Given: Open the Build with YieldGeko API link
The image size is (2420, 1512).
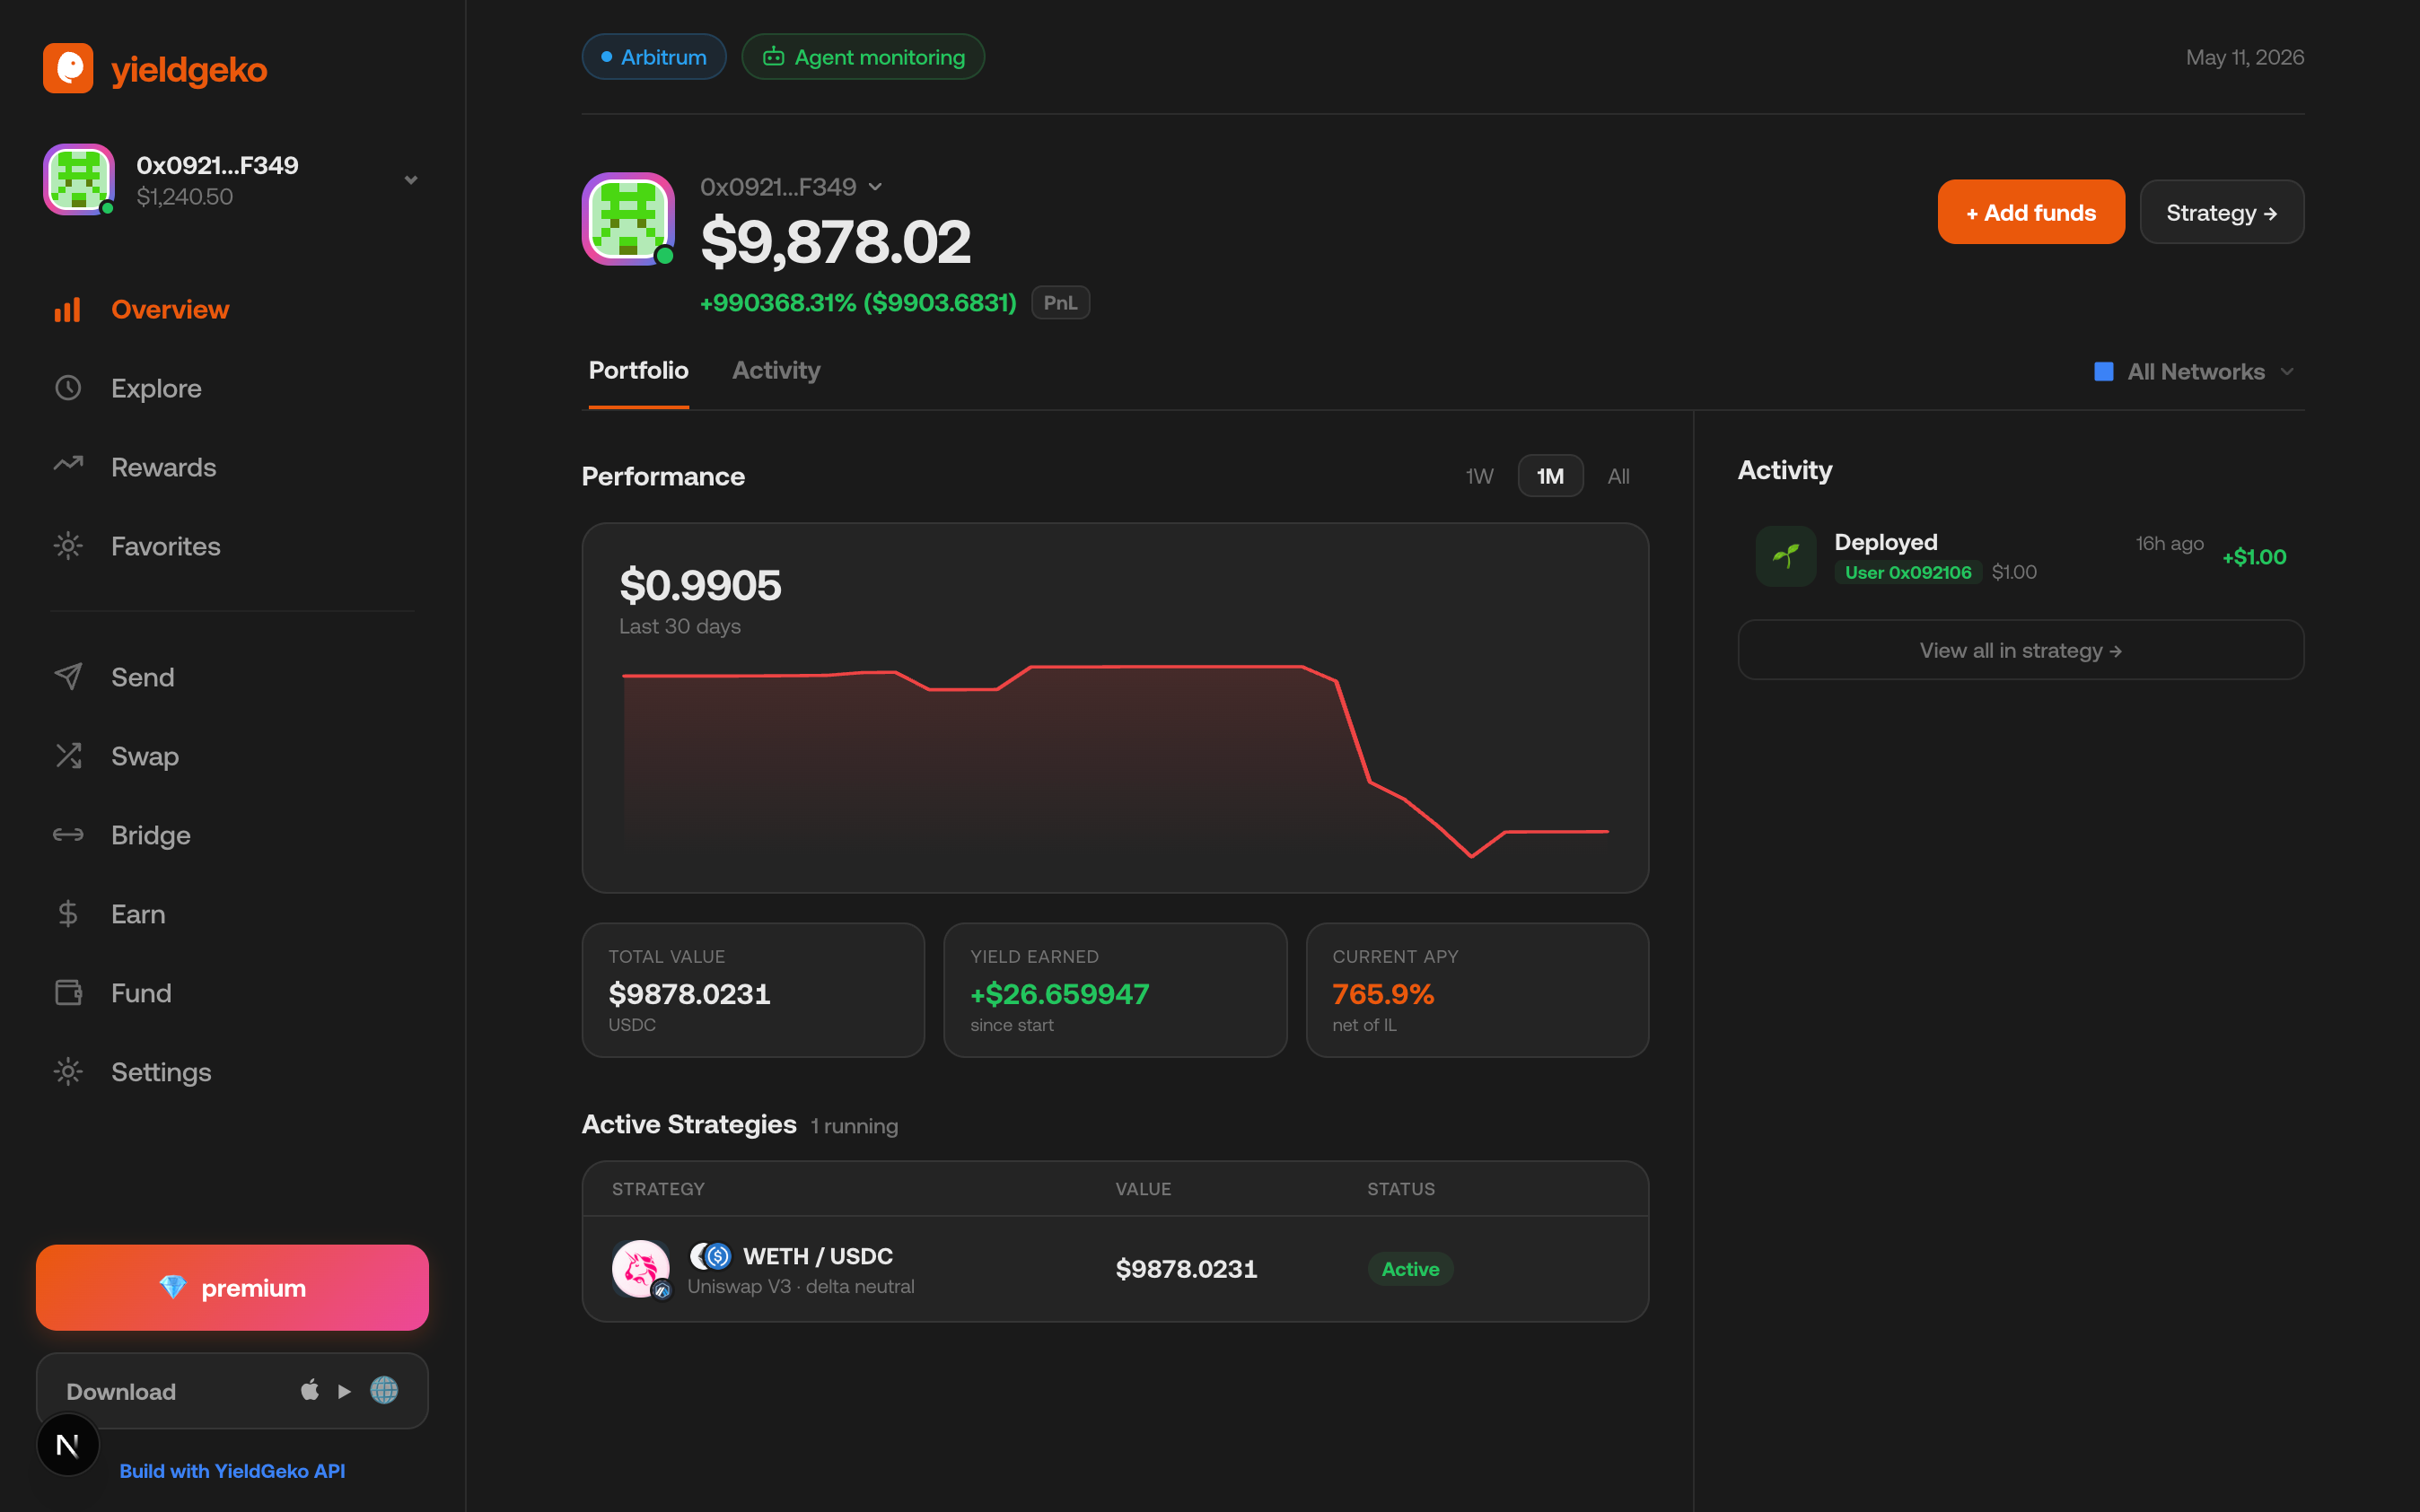Looking at the screenshot, I should tap(232, 1471).
